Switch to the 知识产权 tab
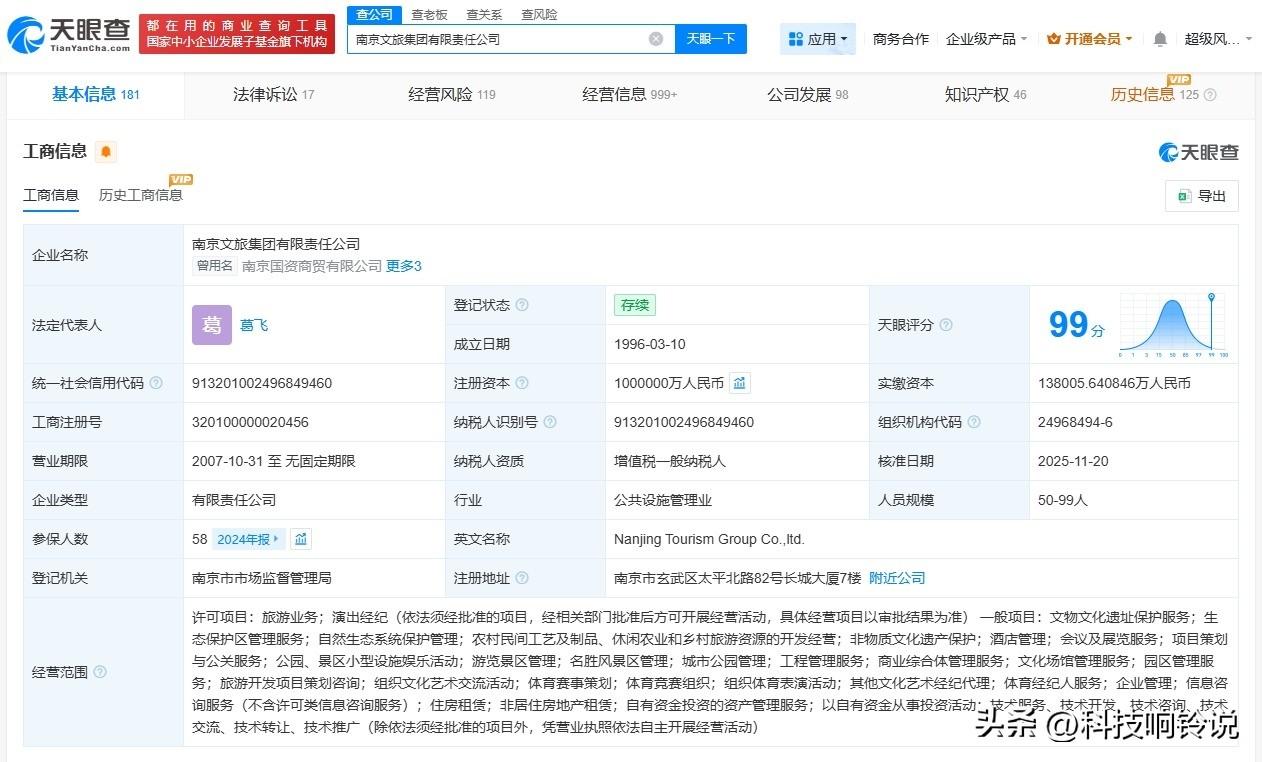Viewport: 1262px width, 762px height. [985, 95]
